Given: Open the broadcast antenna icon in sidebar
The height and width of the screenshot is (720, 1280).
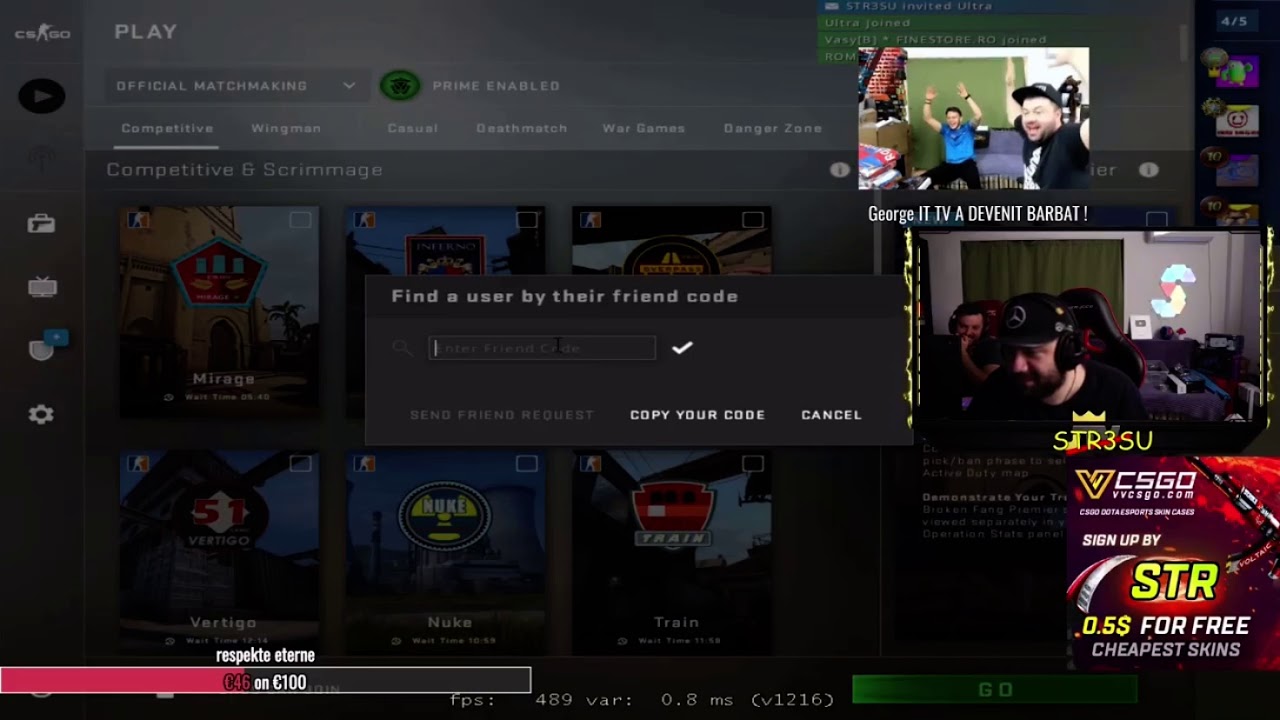Looking at the screenshot, I should coord(42,160).
